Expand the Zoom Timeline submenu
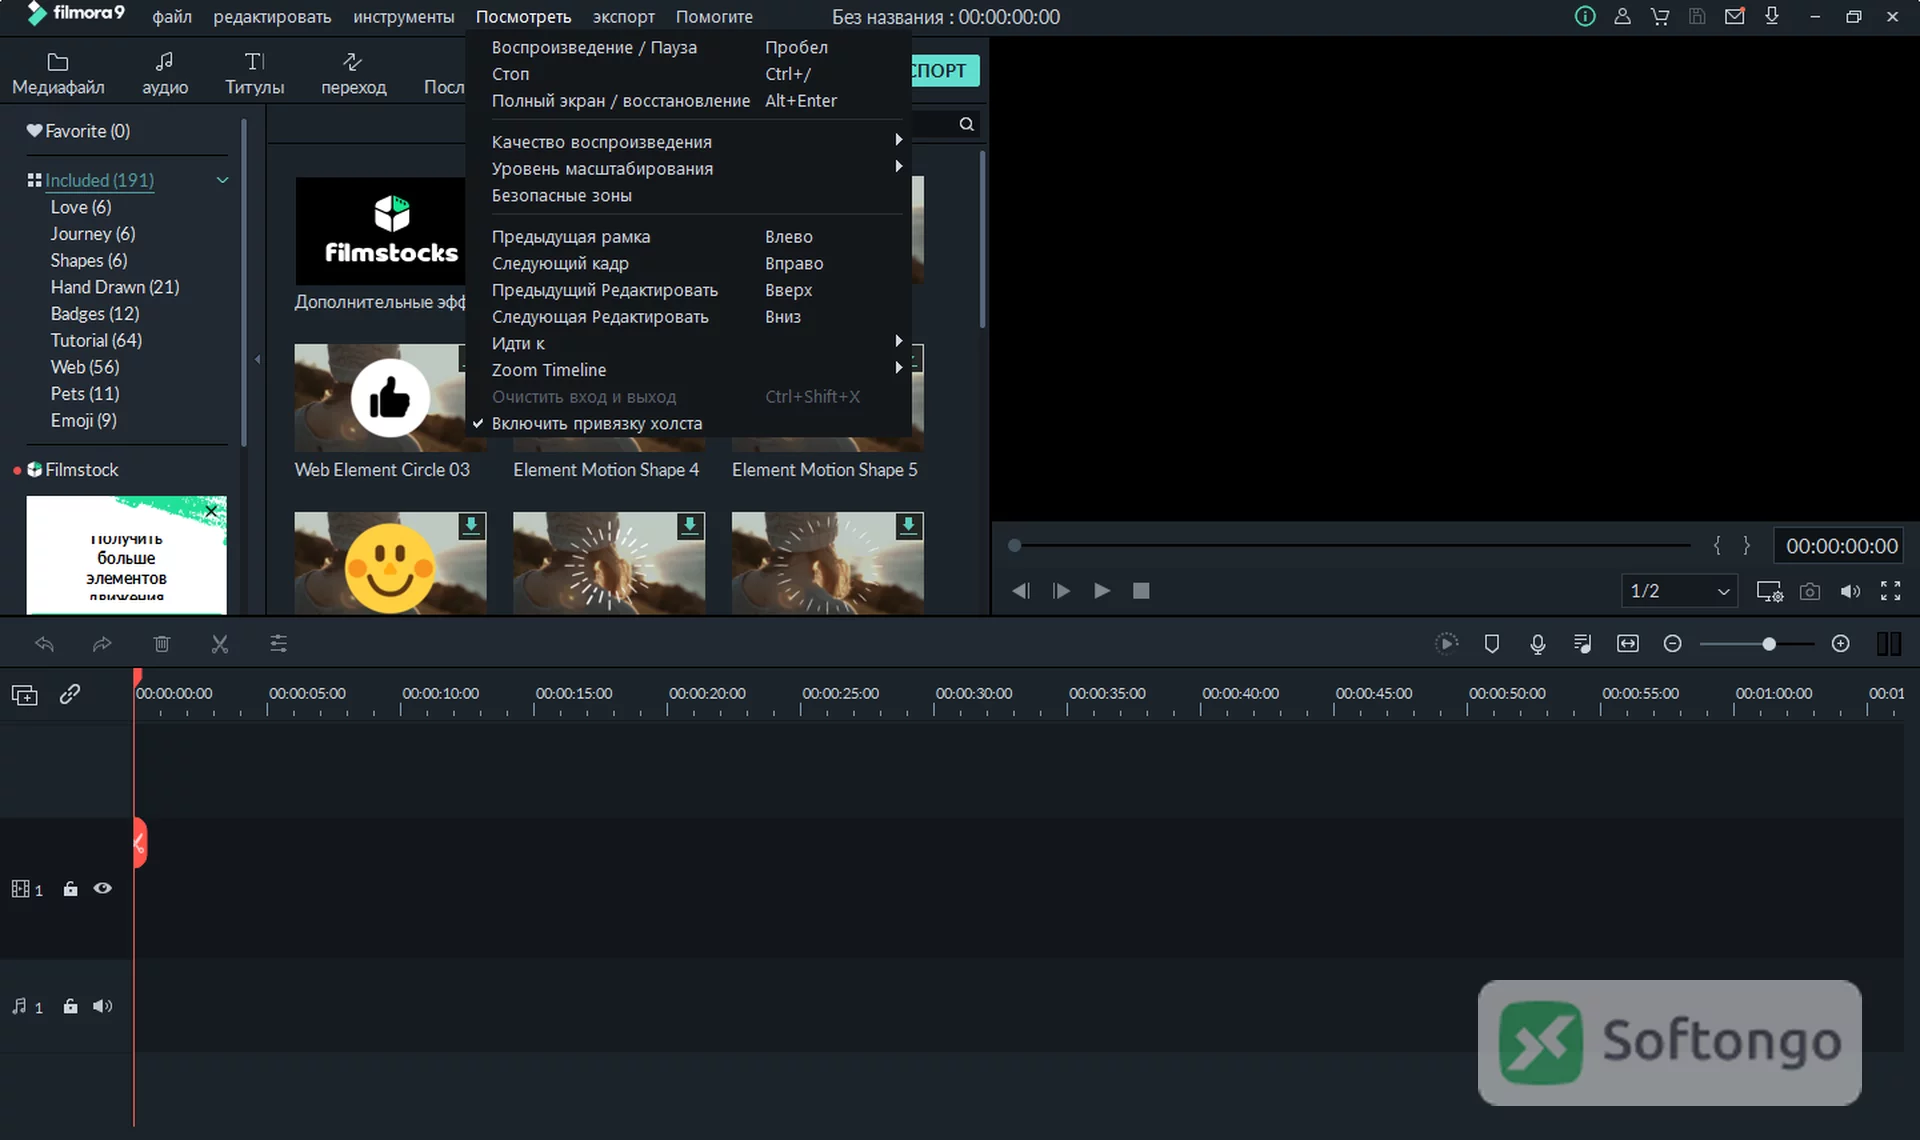The height and width of the screenshot is (1140, 1920). click(688, 370)
